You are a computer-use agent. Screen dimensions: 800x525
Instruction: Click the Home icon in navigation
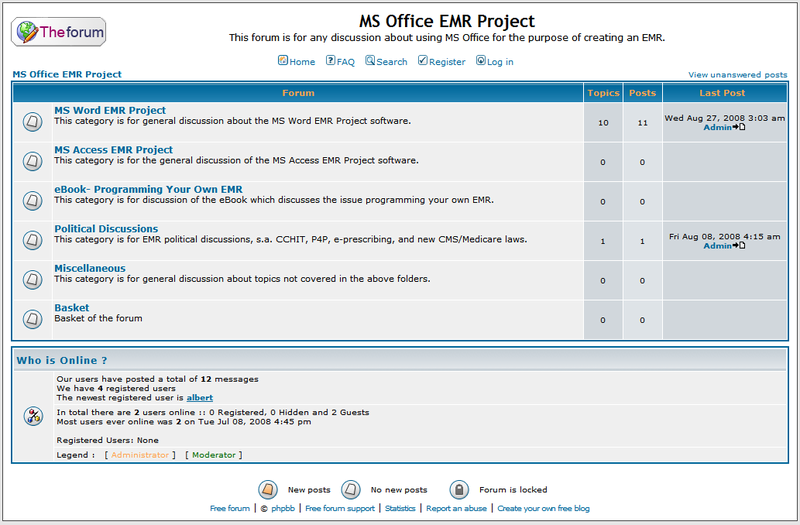[283, 60]
